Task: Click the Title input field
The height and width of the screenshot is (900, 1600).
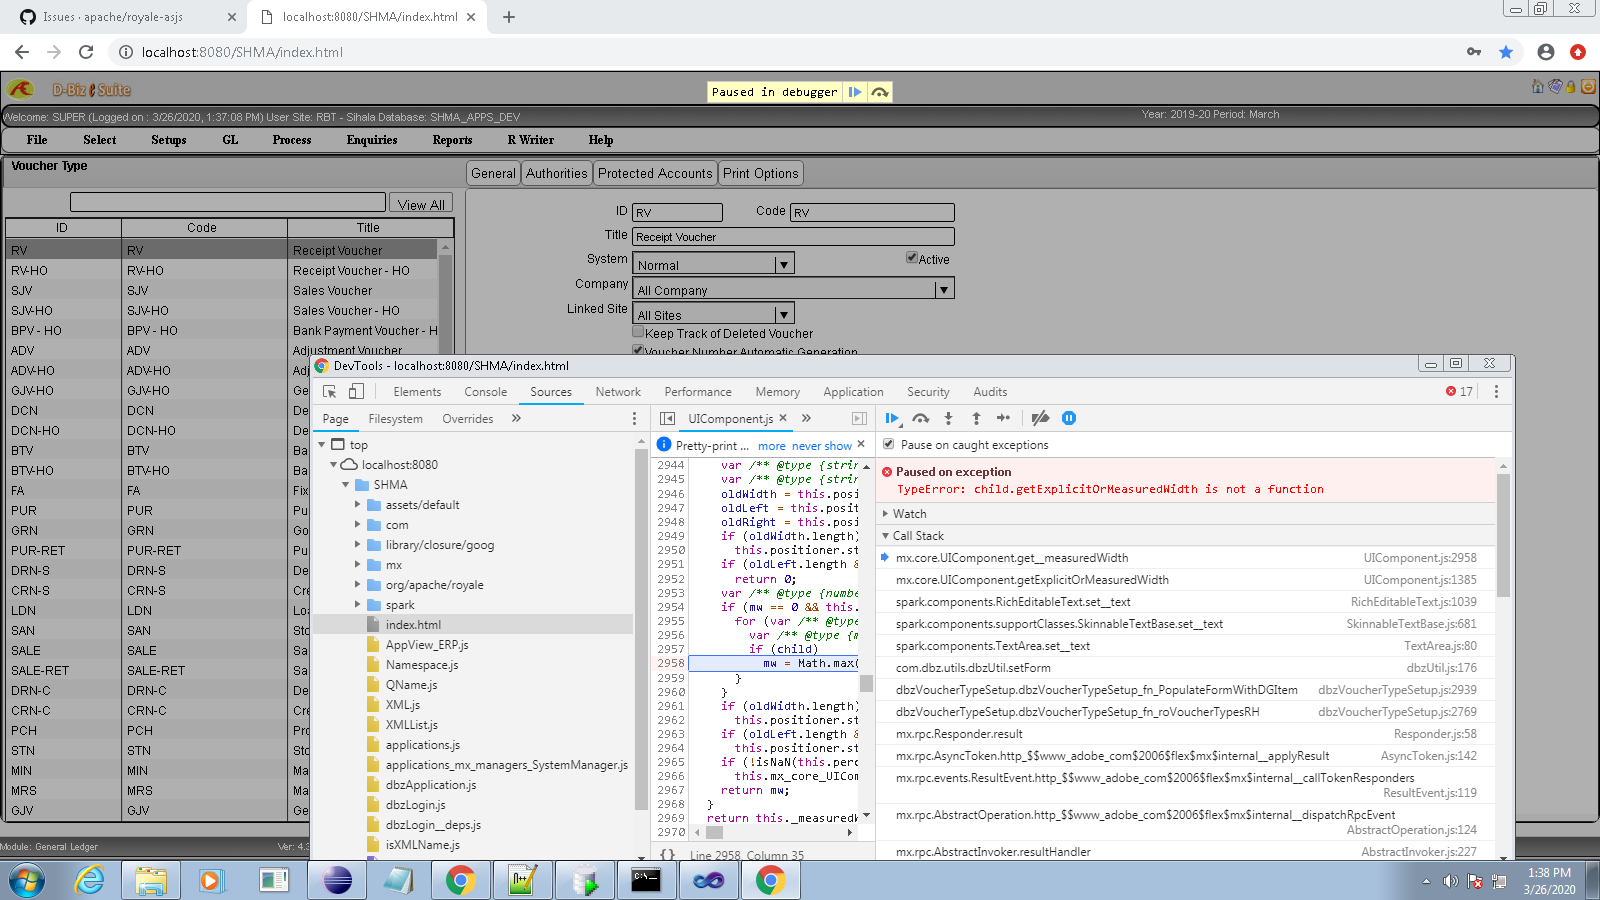Action: [x=793, y=237]
